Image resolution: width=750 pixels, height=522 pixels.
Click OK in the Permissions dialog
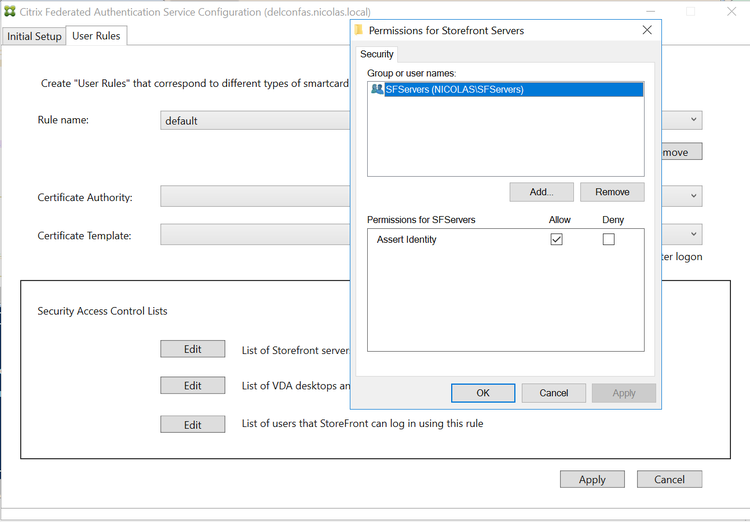[x=483, y=393]
